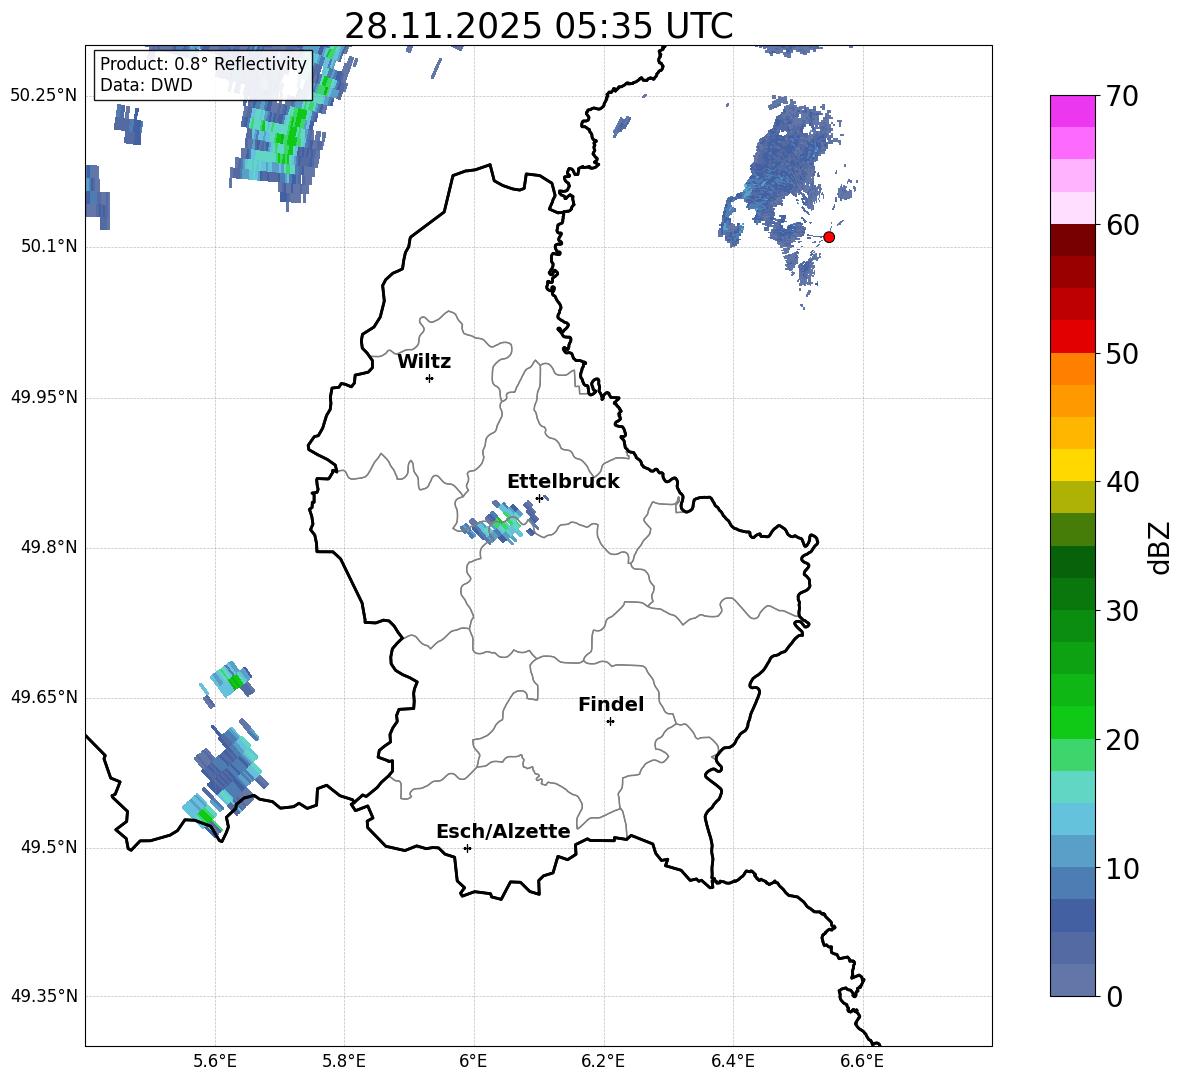Screen dimensions: 1184x1081
Task: Click the 50.1°N latitude tick label
Action: point(49,246)
